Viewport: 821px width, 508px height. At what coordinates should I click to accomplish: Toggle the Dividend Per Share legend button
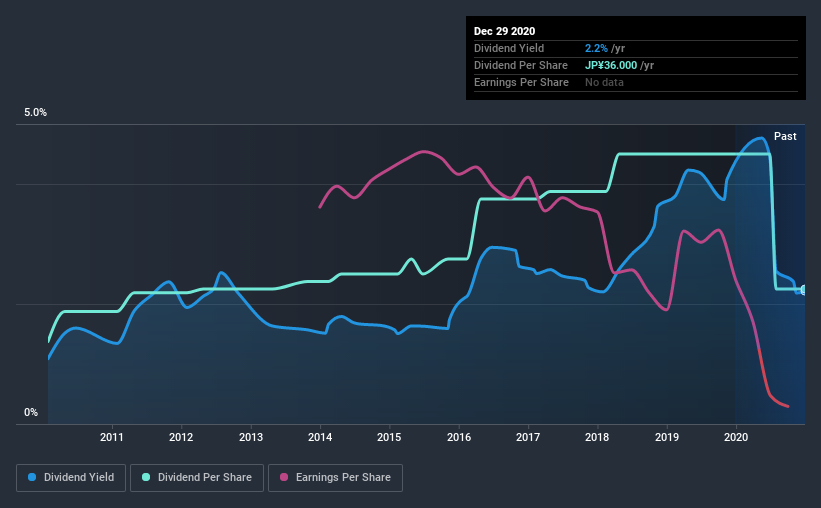pyautogui.click(x=197, y=478)
